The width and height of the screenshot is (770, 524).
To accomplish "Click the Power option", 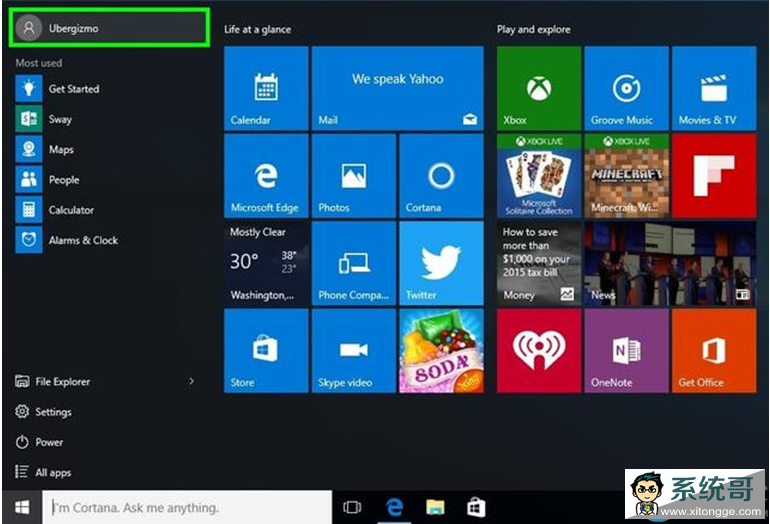I will pos(39,442).
